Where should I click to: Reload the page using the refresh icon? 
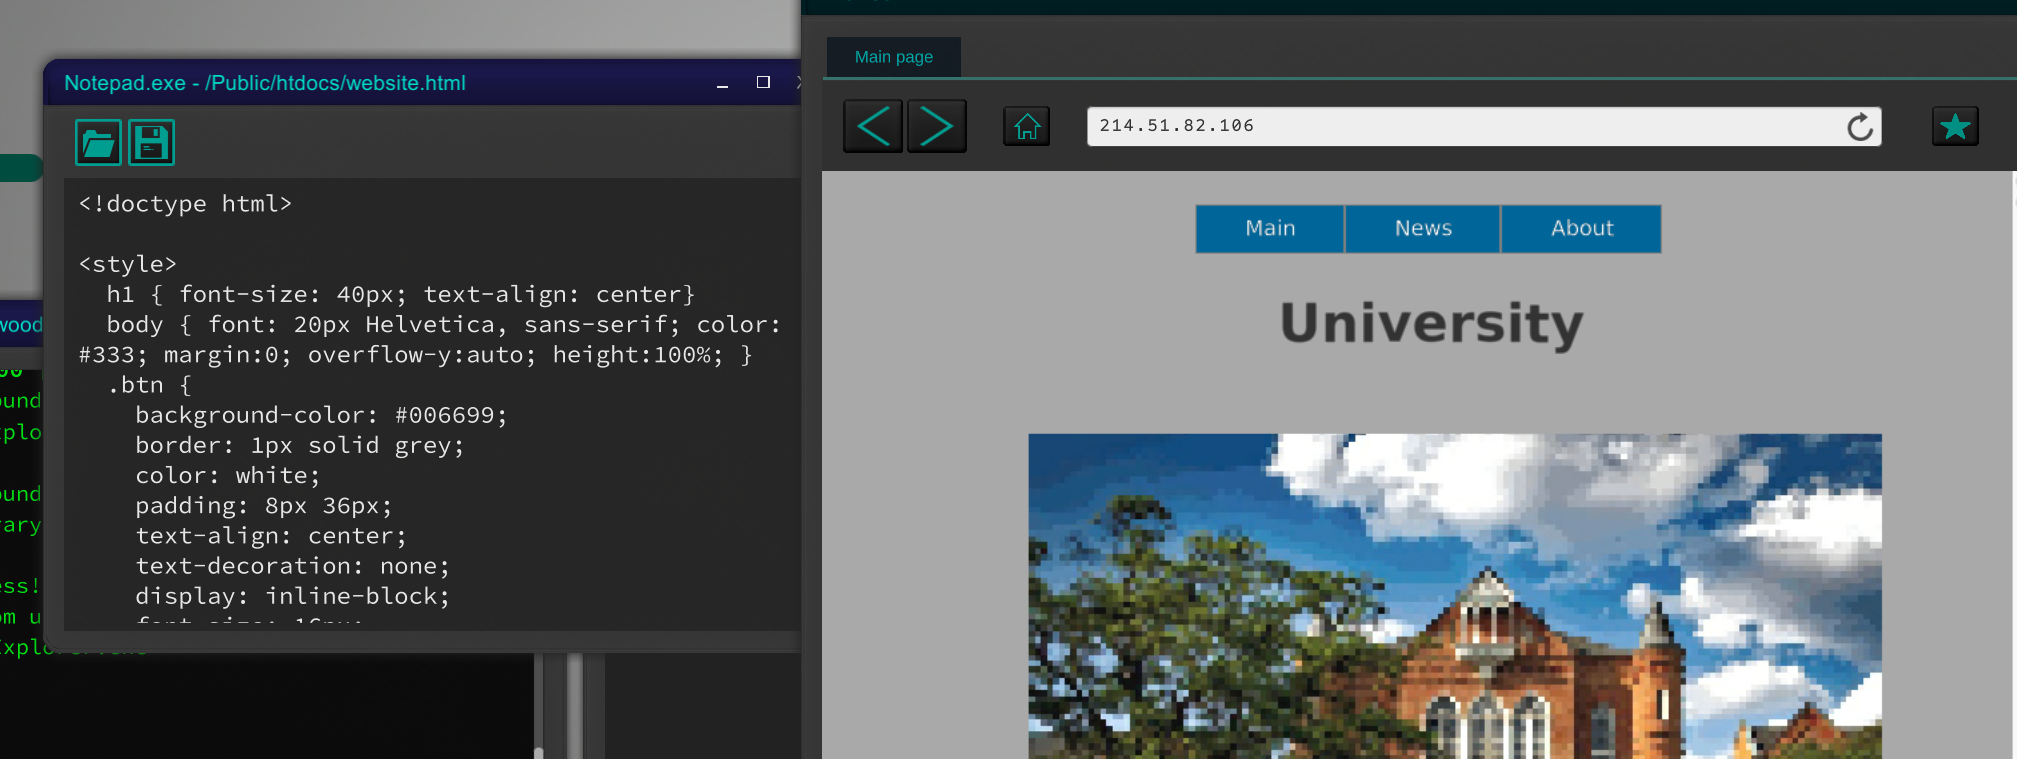pyautogui.click(x=1859, y=127)
